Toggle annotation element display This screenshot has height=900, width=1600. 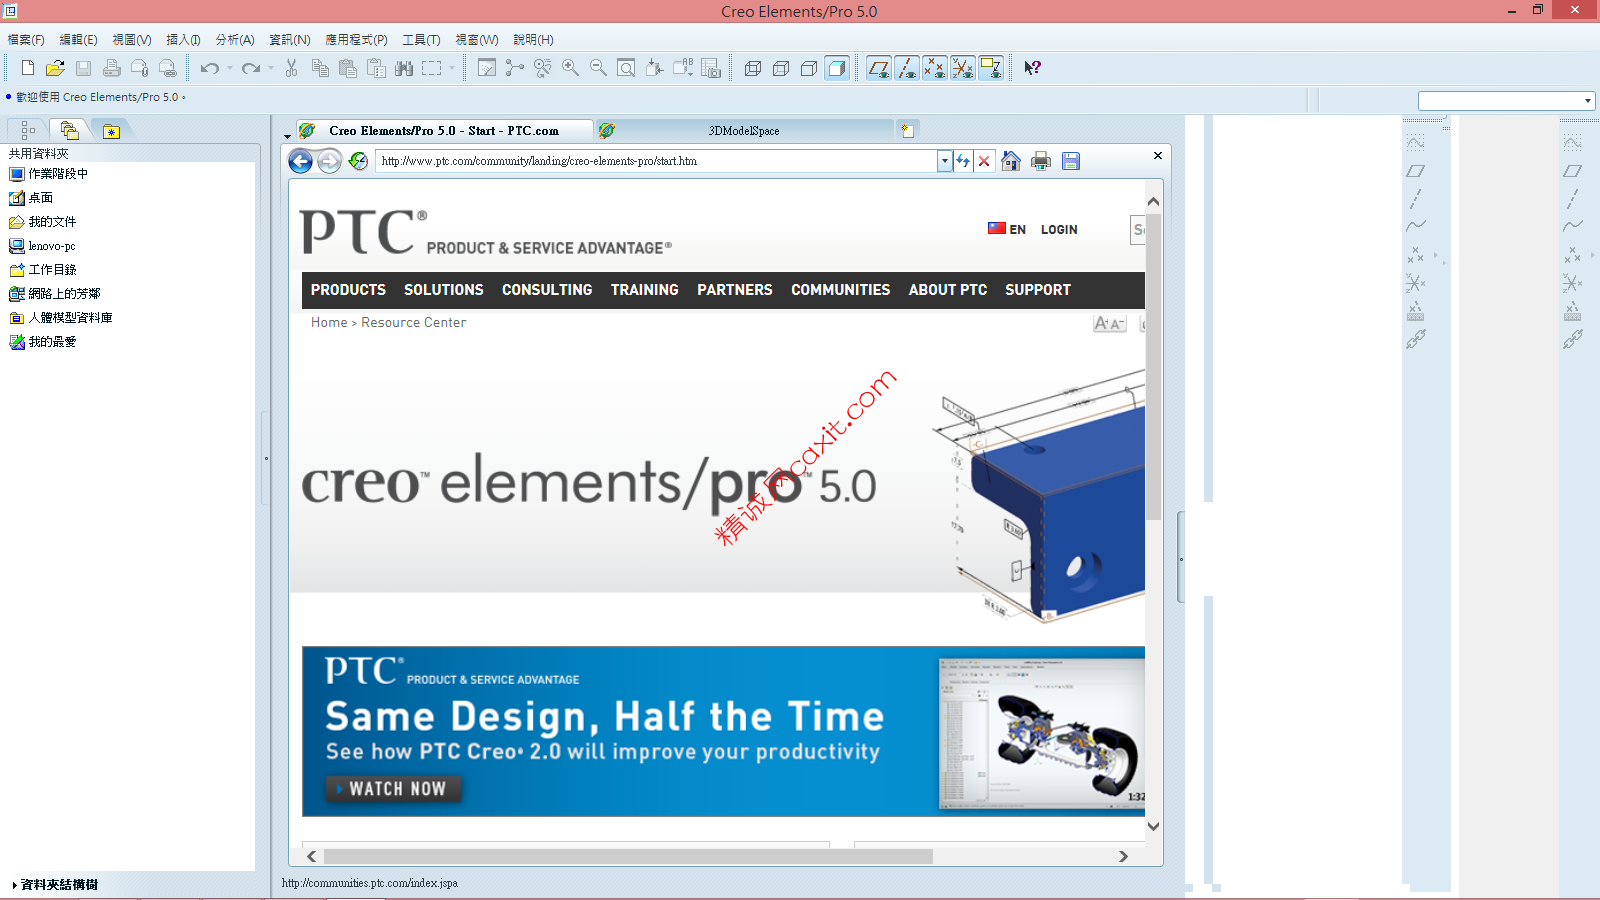(991, 68)
